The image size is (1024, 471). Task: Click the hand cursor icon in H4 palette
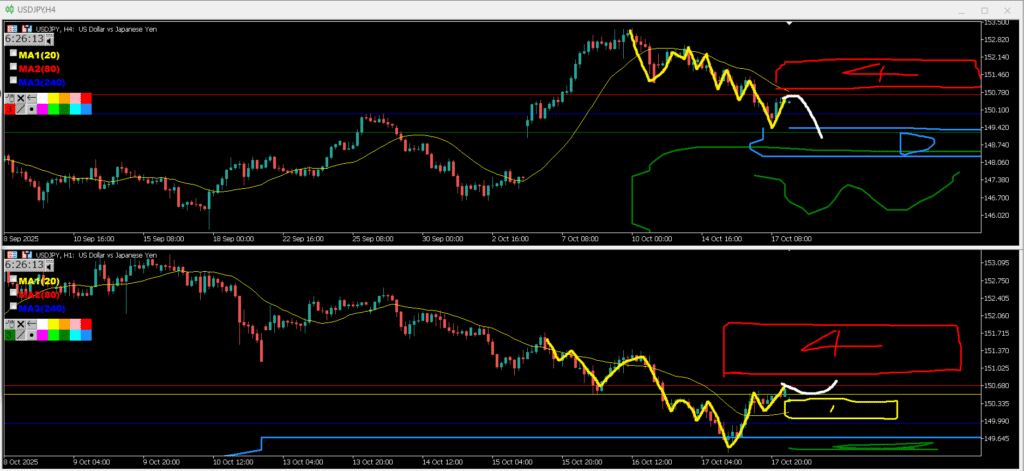pos(10,98)
